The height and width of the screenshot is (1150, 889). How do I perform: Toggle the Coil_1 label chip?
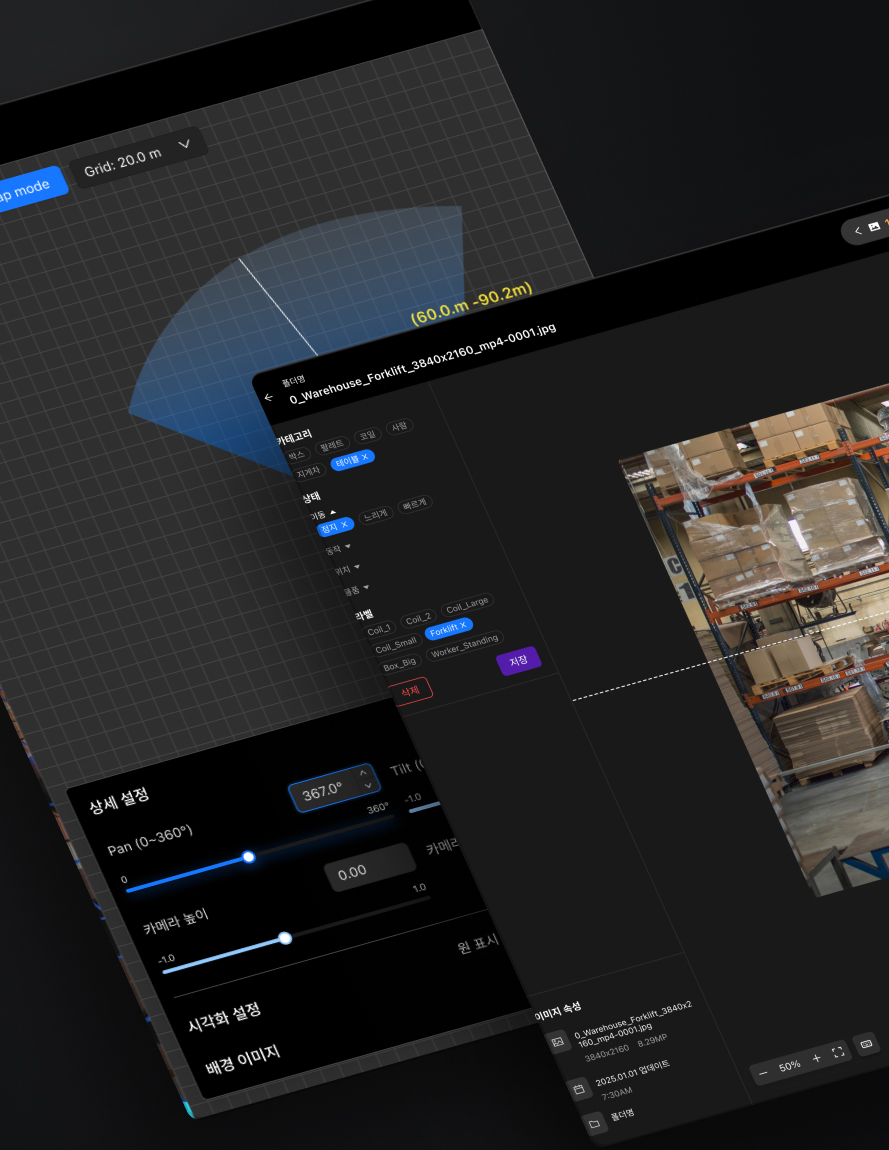coord(379,630)
